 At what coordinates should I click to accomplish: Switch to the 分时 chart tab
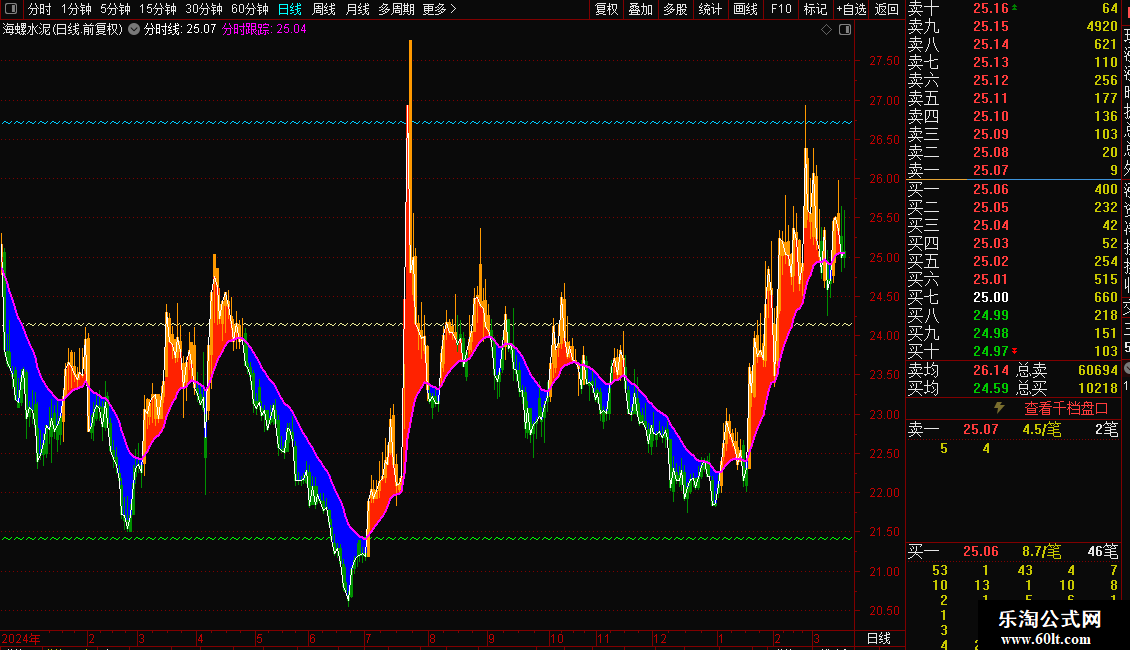[39, 9]
